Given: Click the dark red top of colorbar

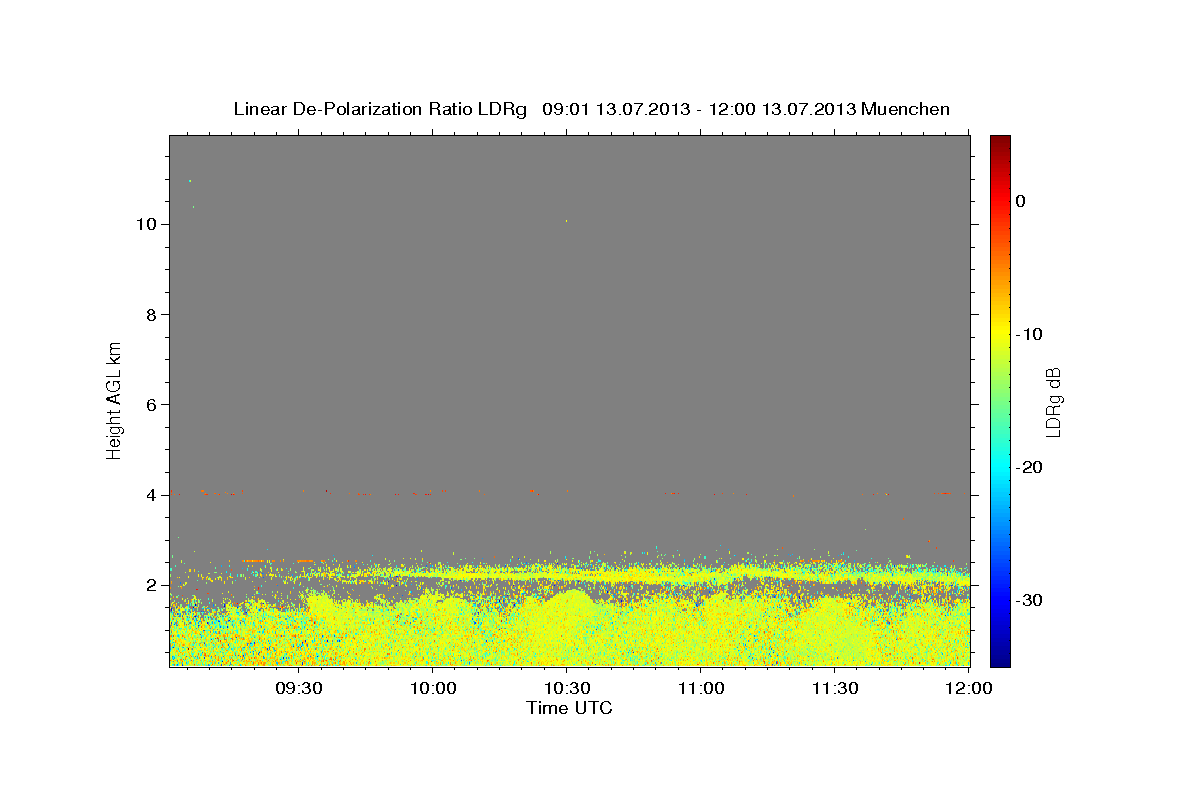Looking at the screenshot, I should [x=1000, y=145].
